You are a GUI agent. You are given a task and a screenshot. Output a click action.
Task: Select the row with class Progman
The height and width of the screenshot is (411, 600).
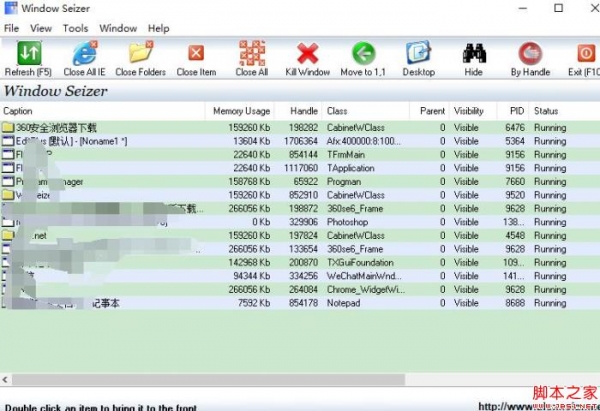[x=300, y=182]
